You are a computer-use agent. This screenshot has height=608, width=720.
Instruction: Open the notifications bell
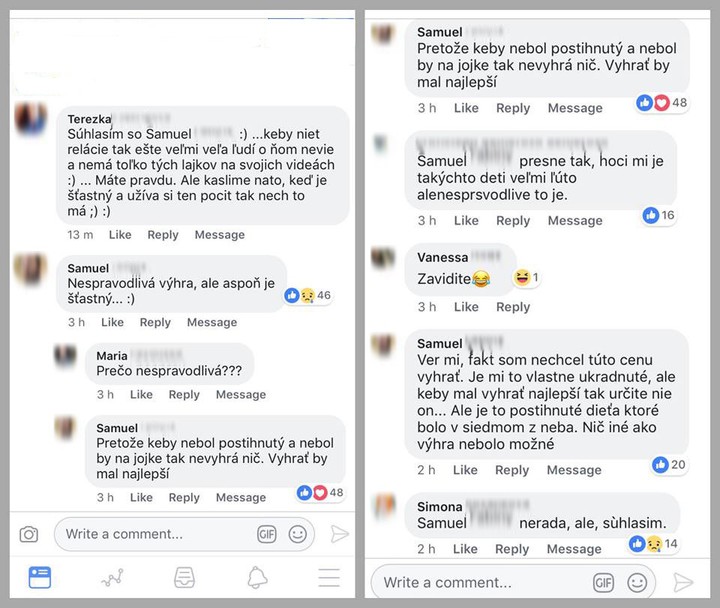coord(257,577)
